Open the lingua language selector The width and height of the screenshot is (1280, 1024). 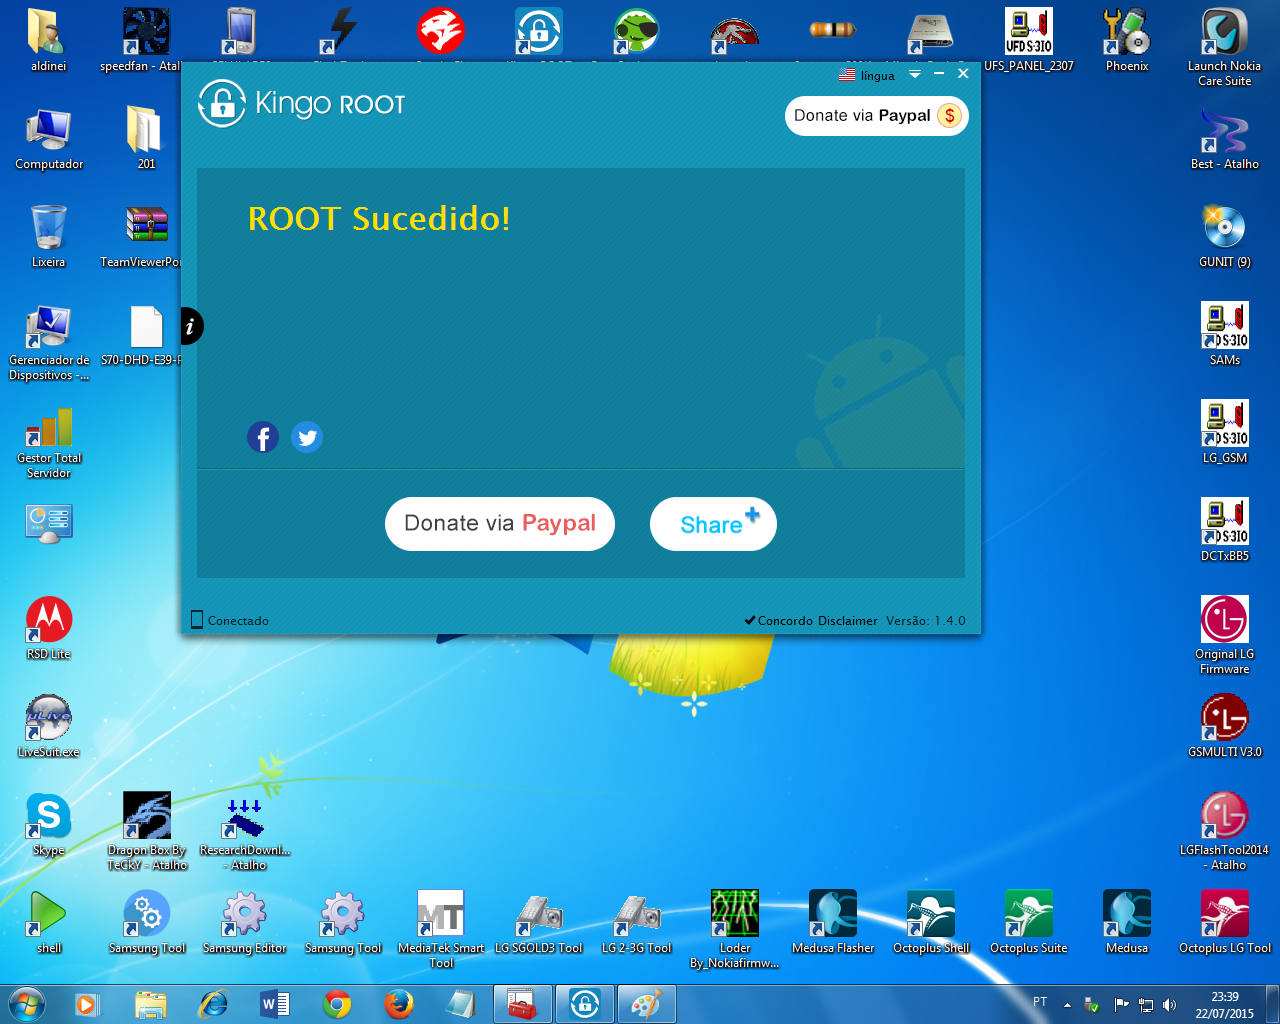coord(867,75)
